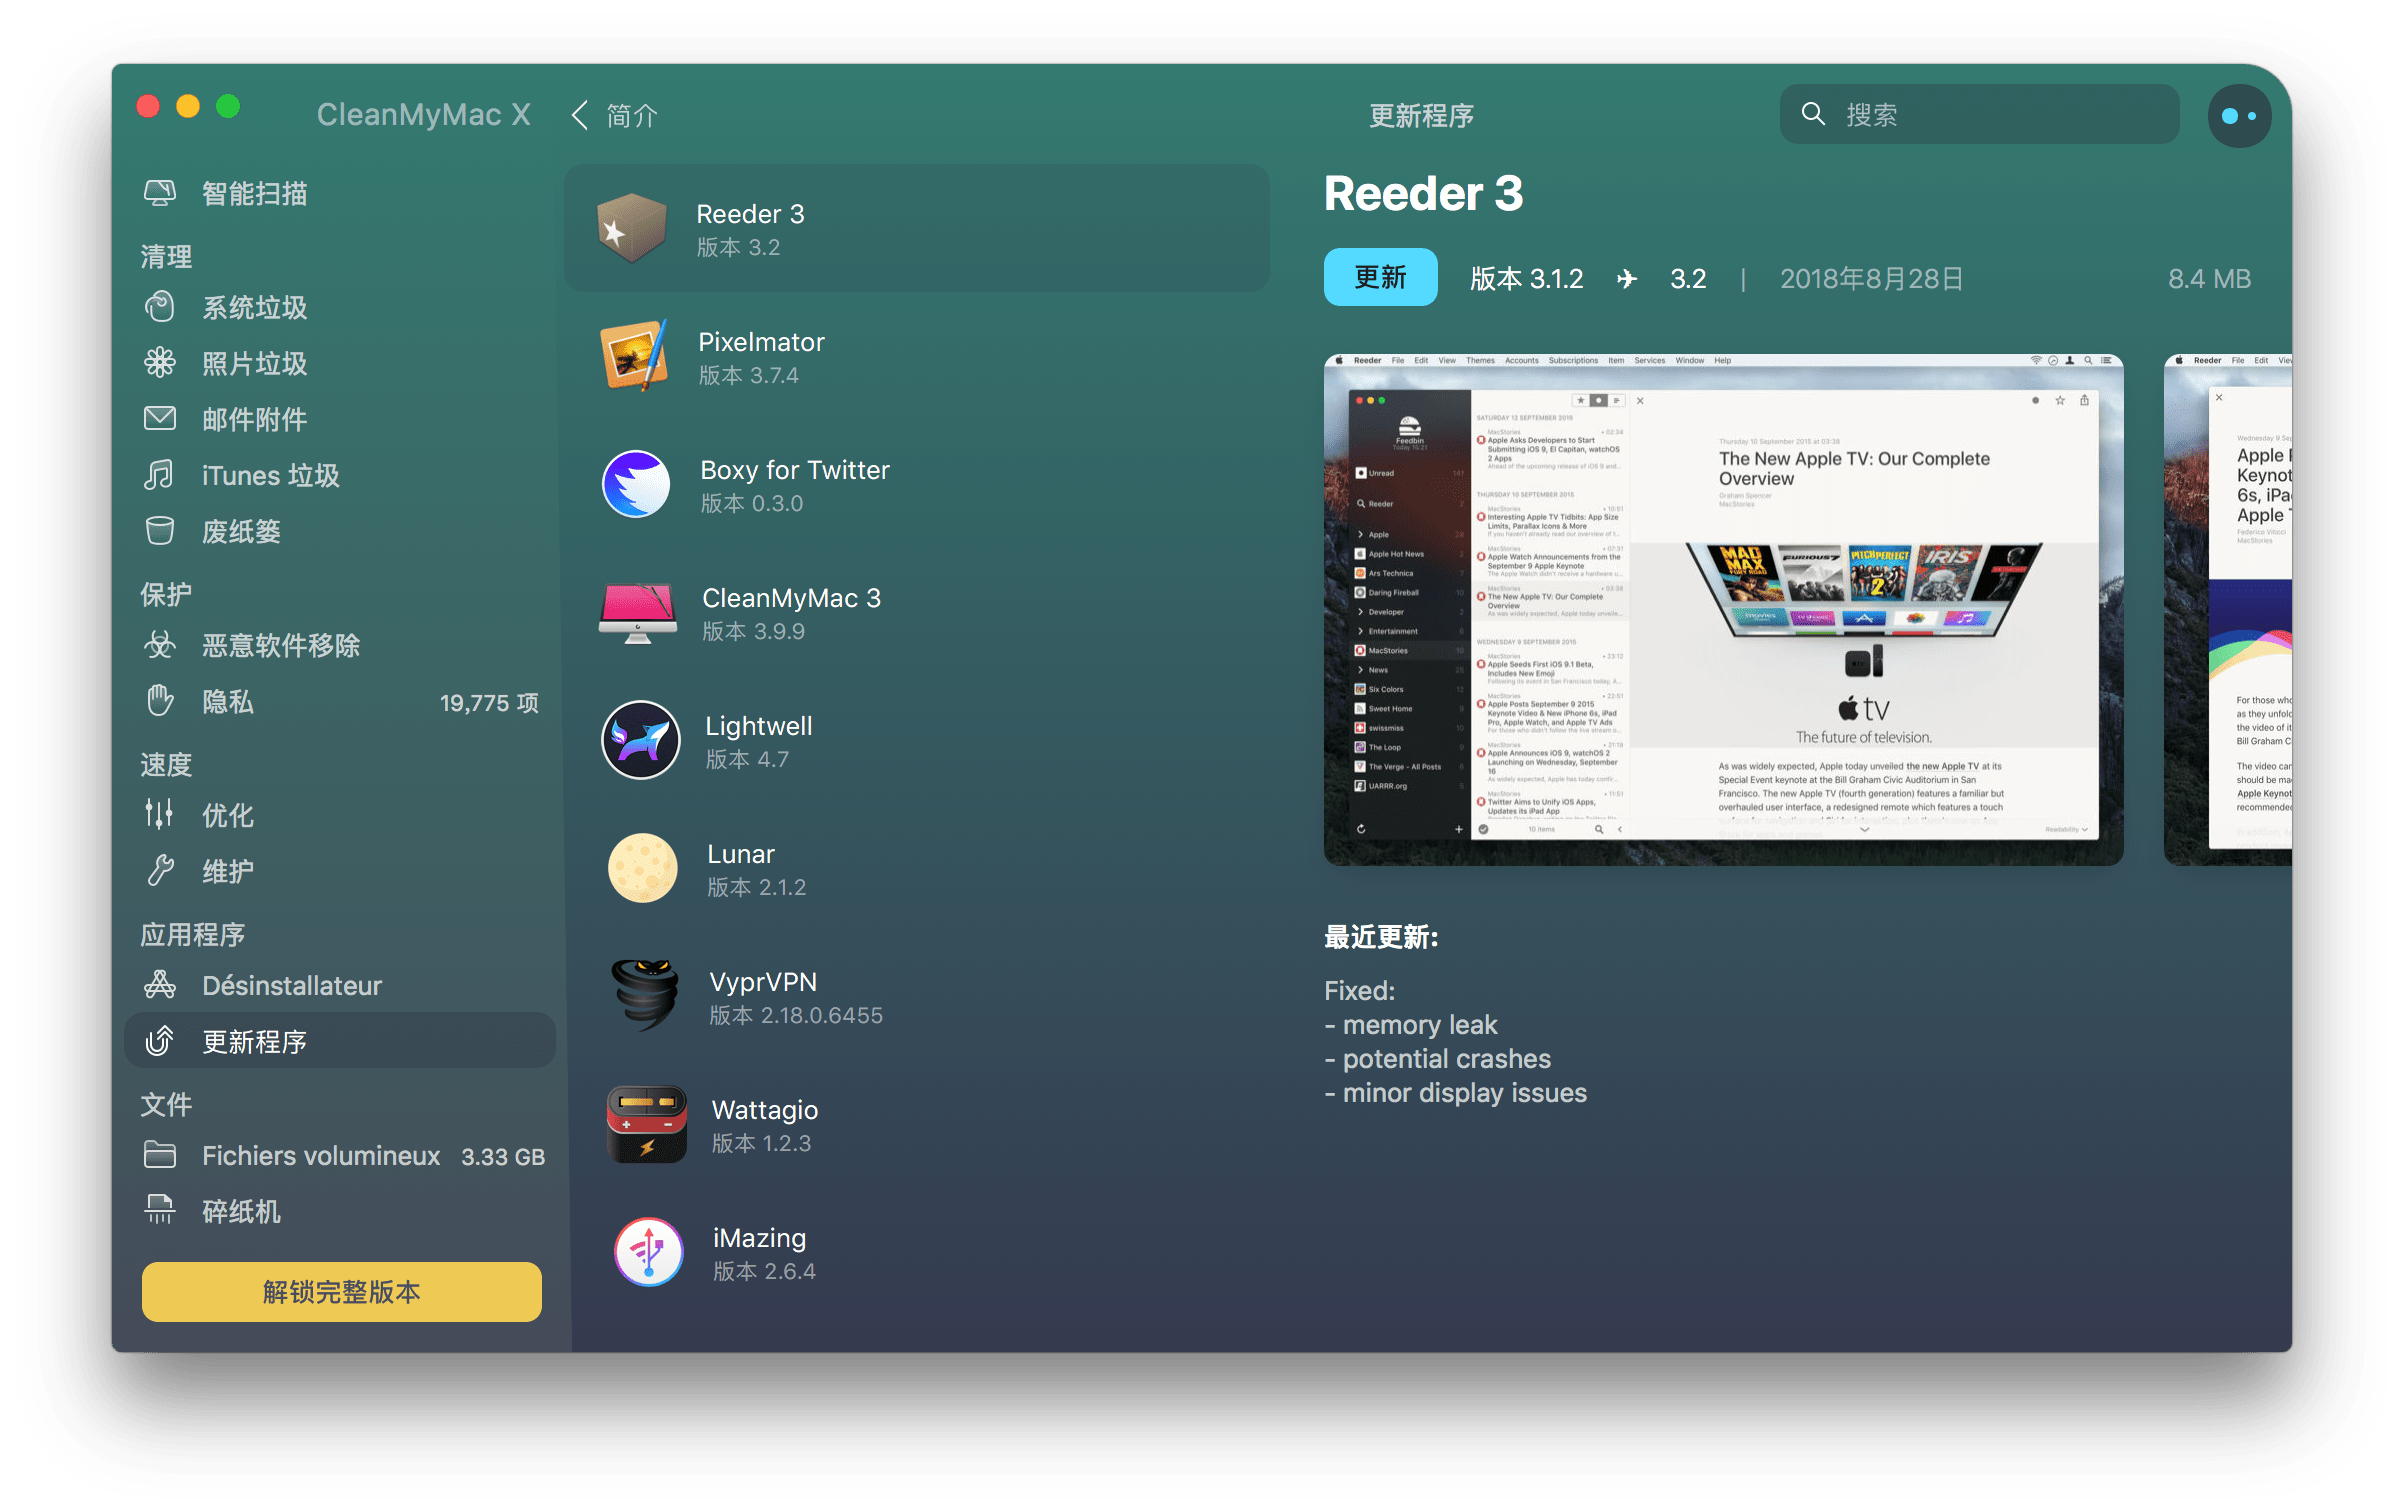Click the Pixelmator app icon

coord(634,357)
